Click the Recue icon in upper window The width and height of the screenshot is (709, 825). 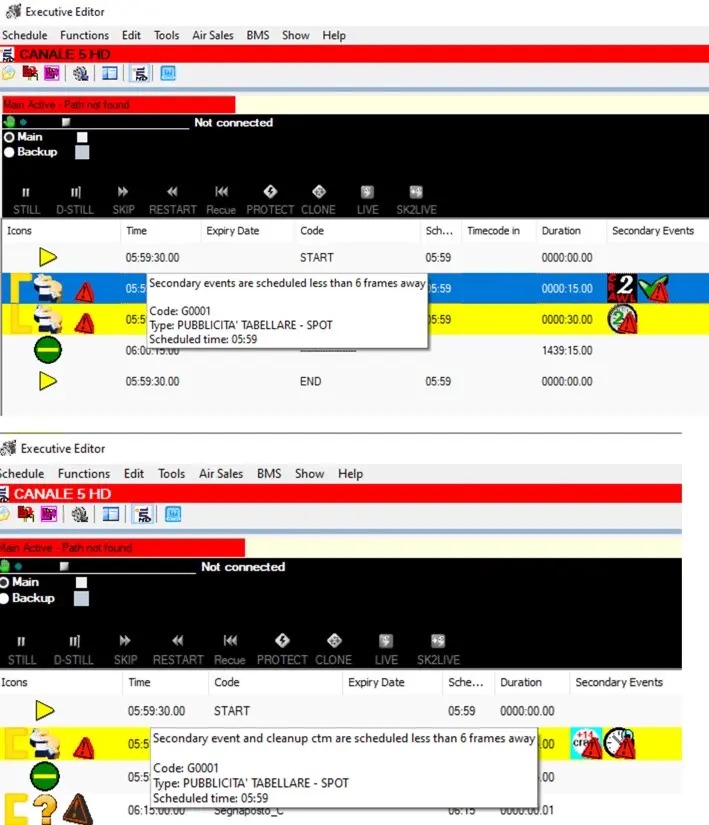pyautogui.click(x=221, y=192)
